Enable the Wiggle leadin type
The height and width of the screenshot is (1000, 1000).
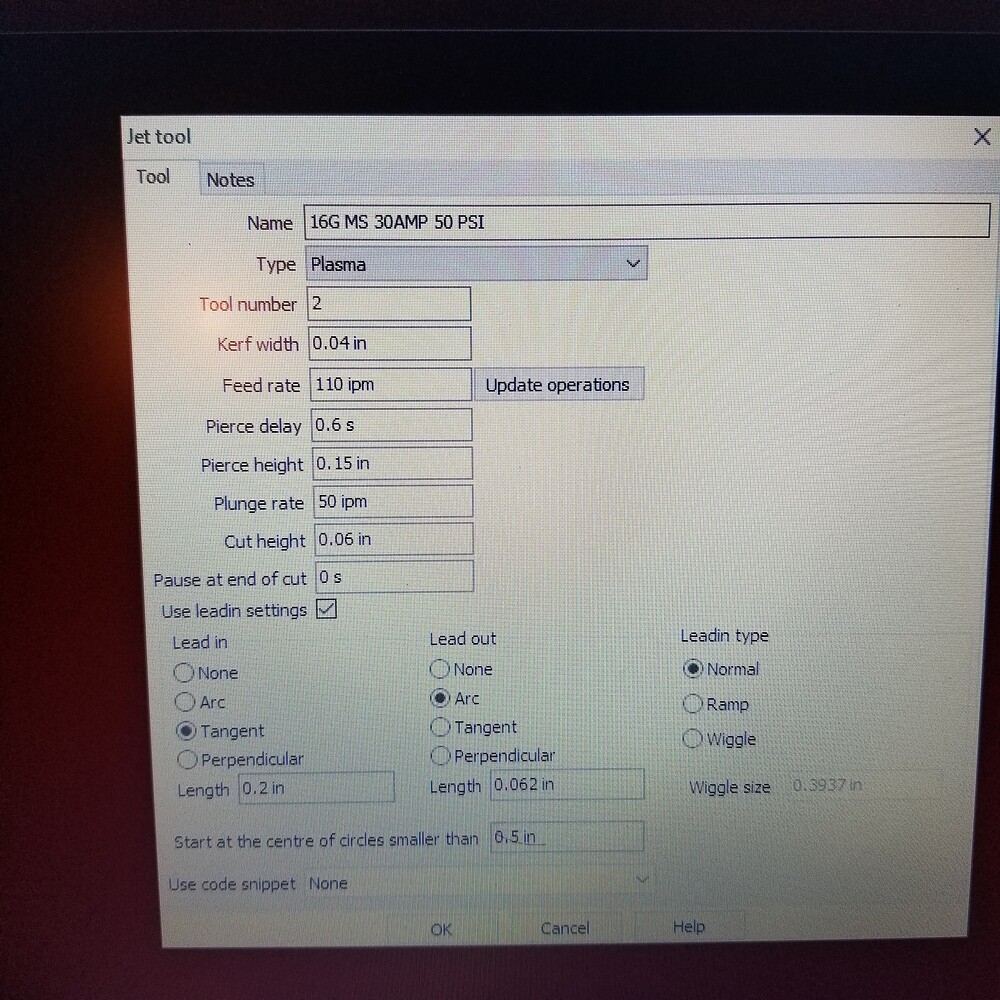pyautogui.click(x=693, y=739)
